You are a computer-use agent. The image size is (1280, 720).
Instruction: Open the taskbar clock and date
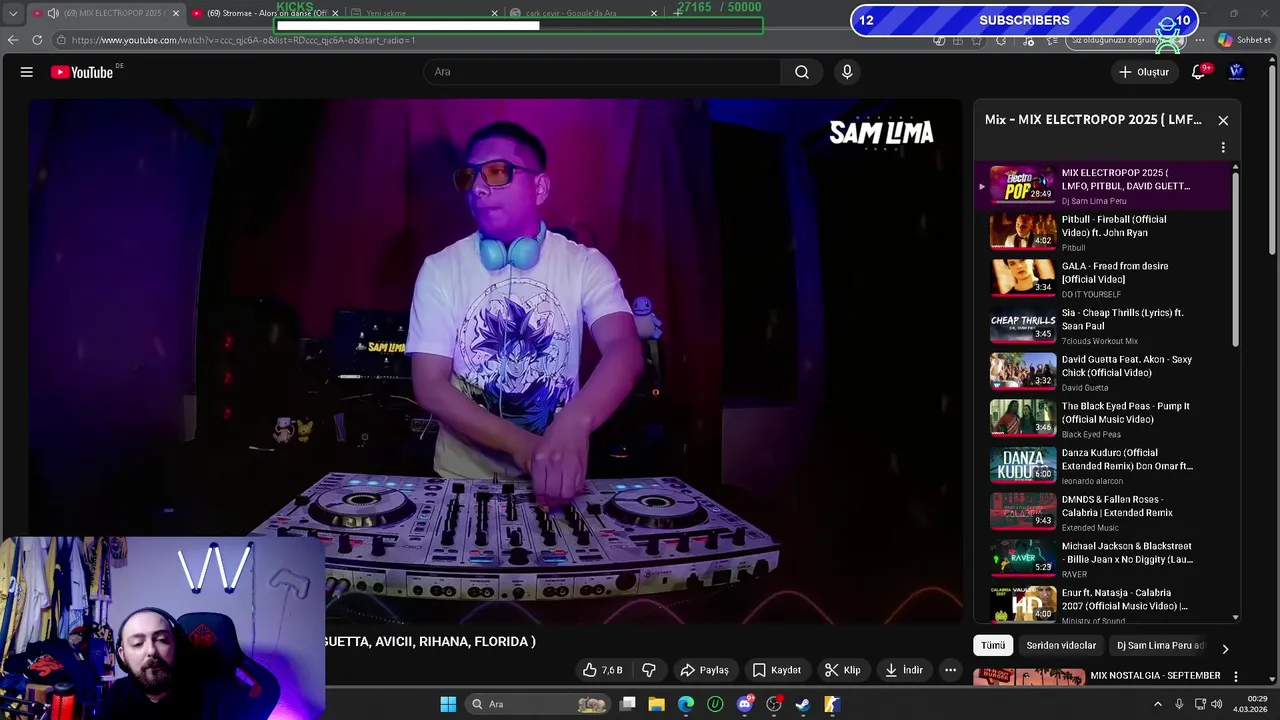pos(1250,704)
